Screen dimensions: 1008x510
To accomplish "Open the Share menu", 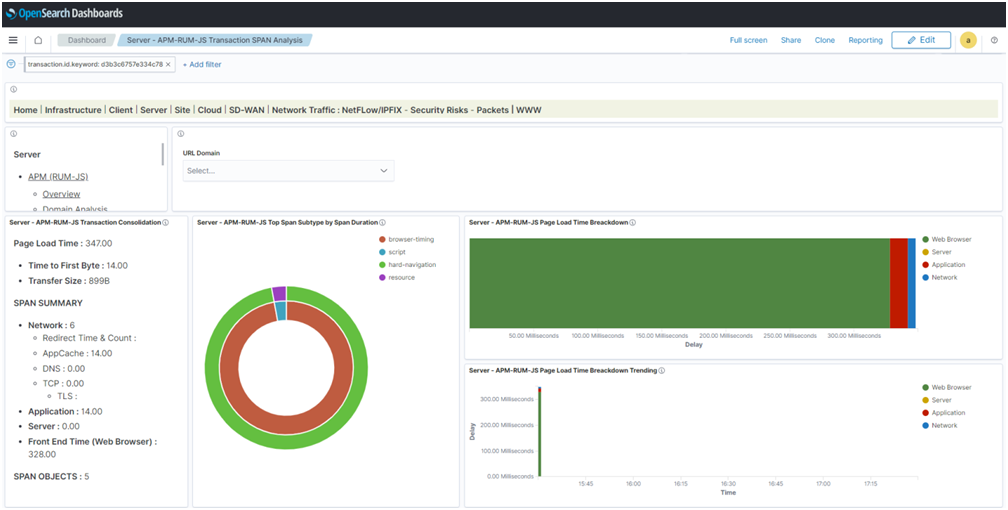I will (x=791, y=40).
